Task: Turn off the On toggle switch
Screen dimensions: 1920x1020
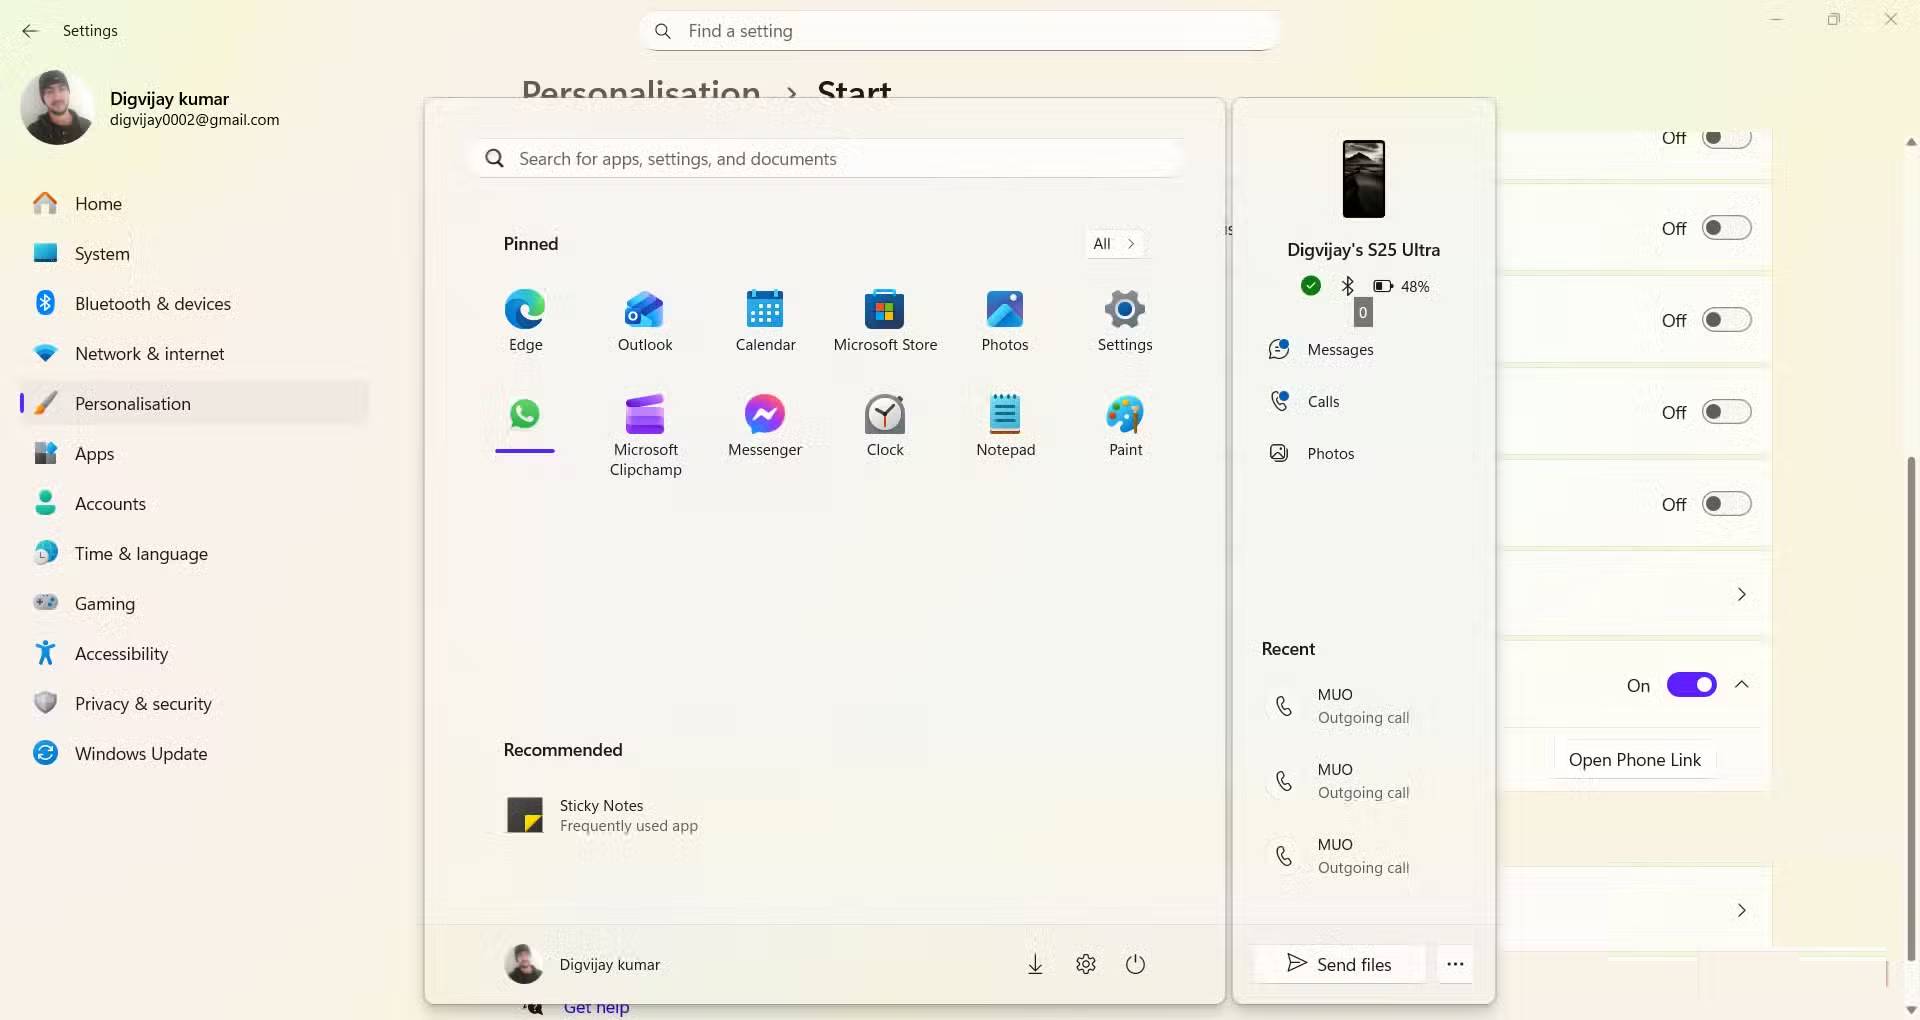Action: tap(1691, 685)
